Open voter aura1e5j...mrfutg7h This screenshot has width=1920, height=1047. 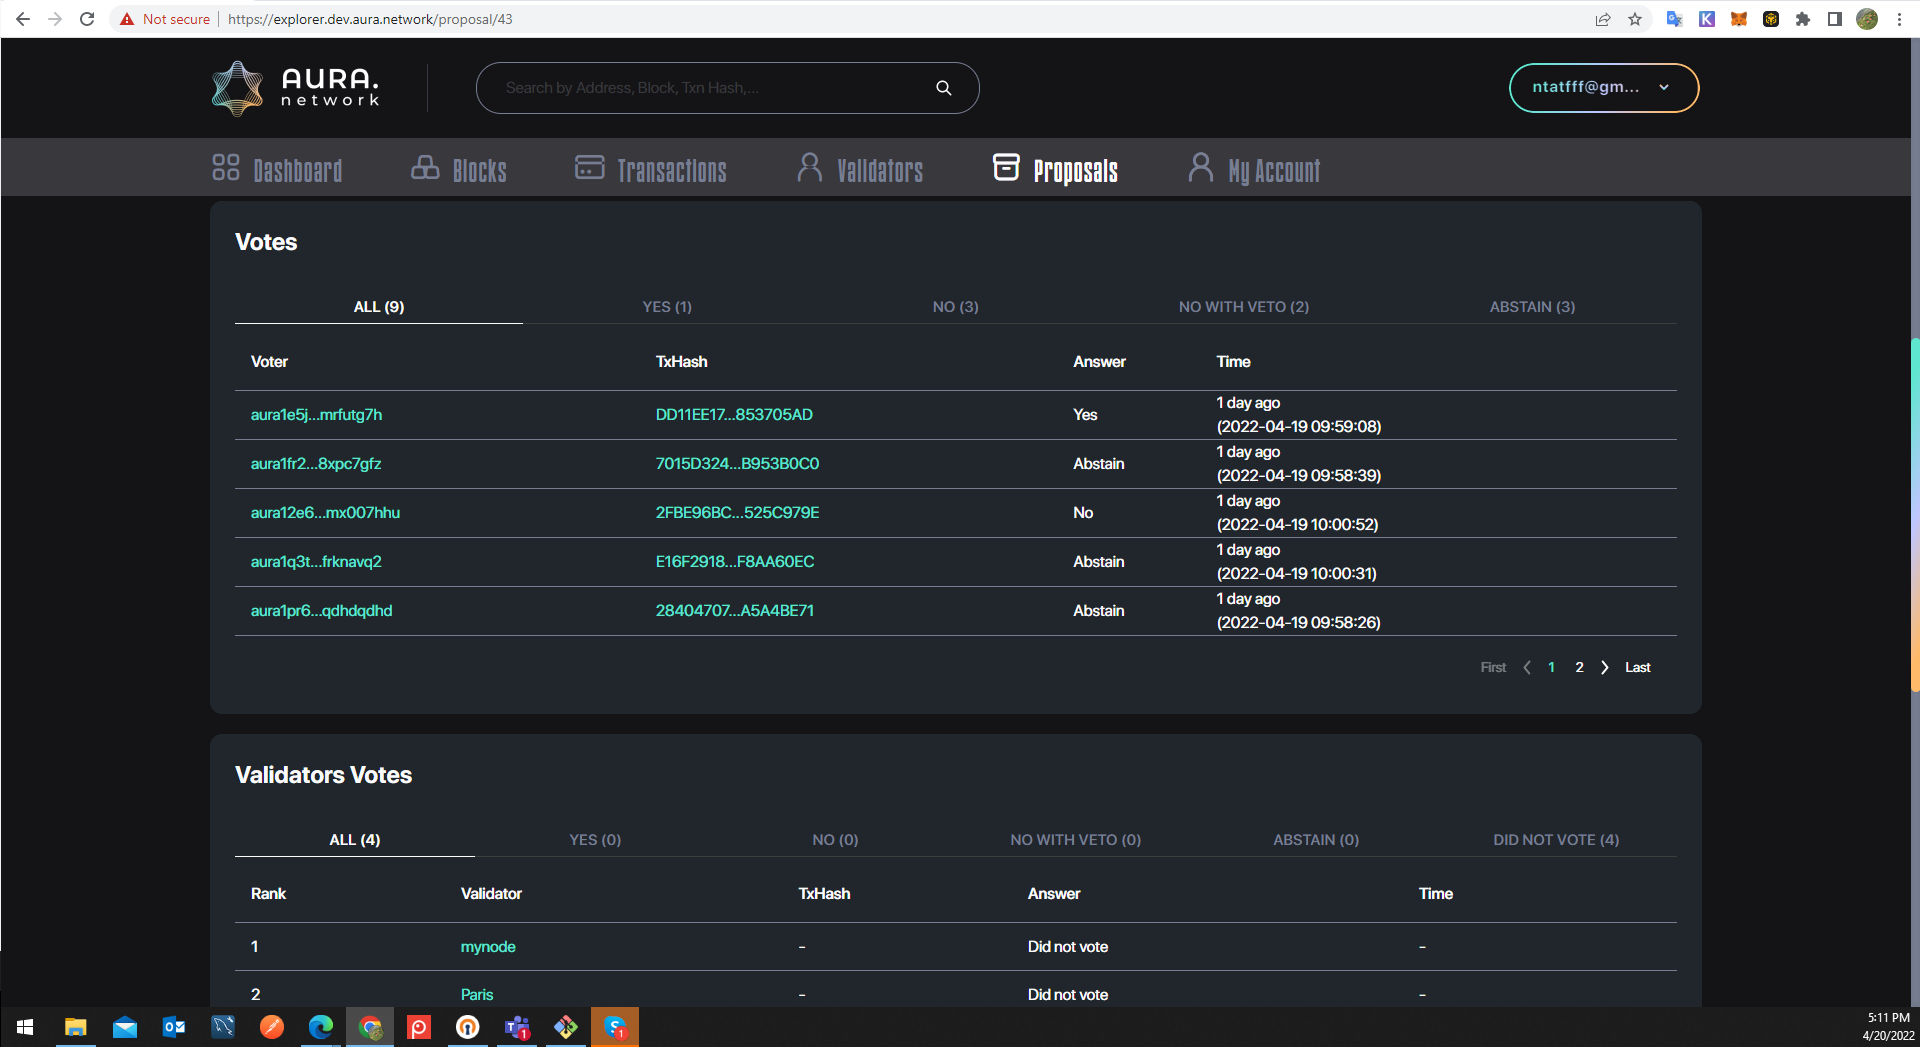(x=316, y=415)
